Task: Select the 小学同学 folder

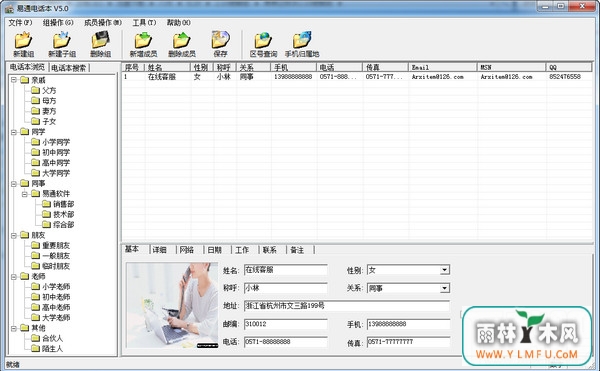Action: point(51,142)
